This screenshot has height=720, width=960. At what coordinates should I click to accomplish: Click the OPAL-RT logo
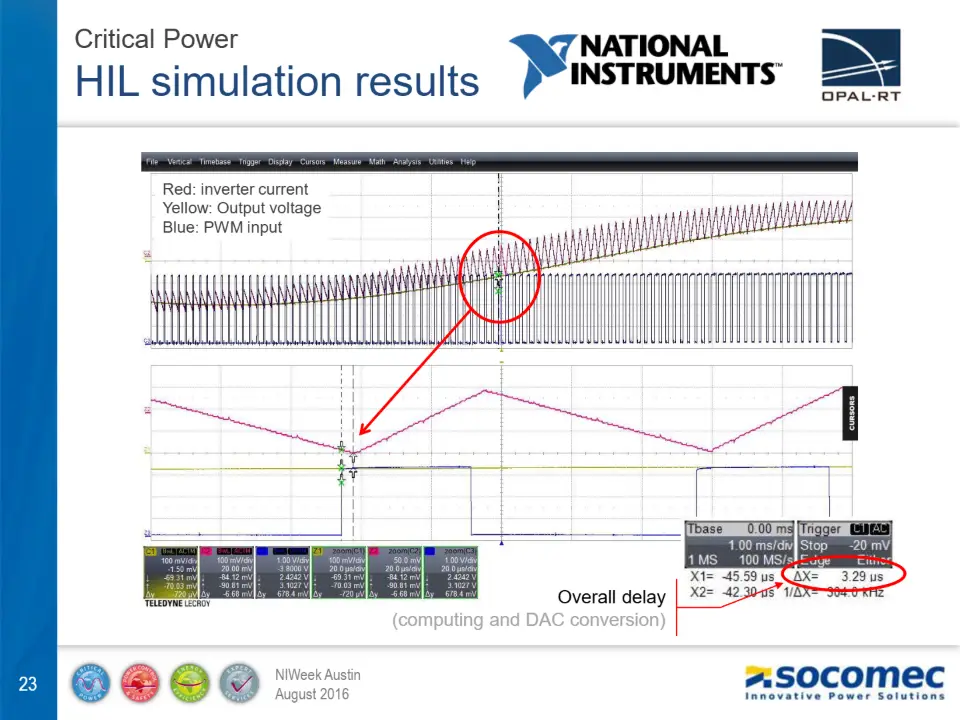(861, 65)
